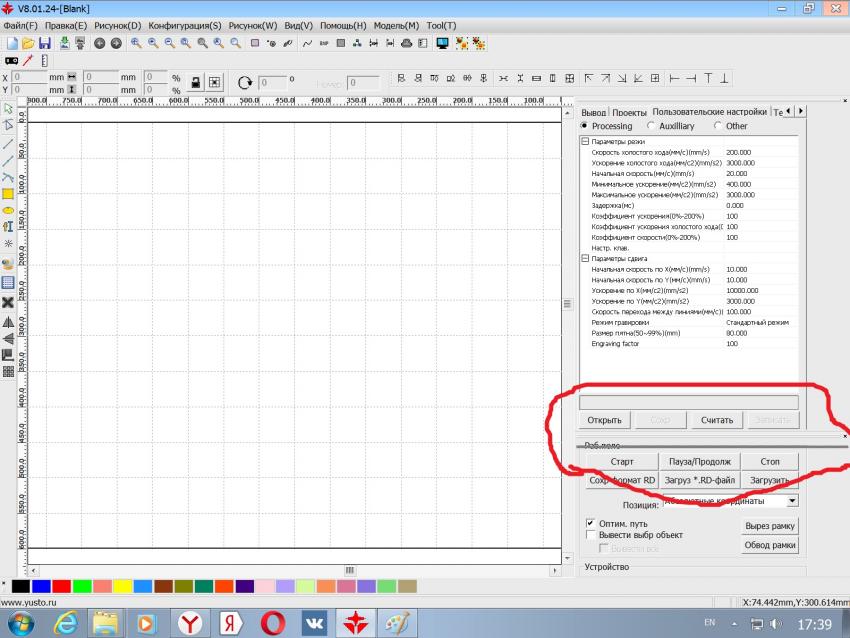Select the Other radio button
Viewport: 850px width, 638px height.
tap(718, 126)
